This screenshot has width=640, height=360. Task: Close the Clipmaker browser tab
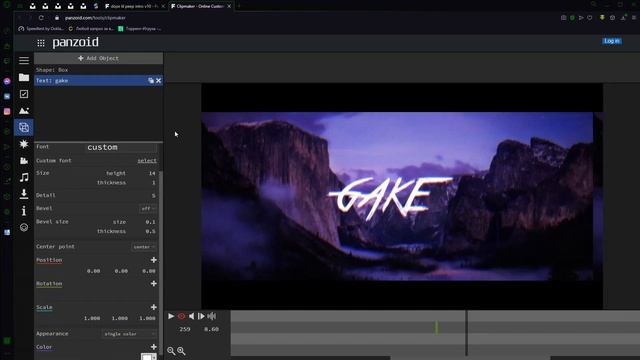pyautogui.click(x=229, y=6)
